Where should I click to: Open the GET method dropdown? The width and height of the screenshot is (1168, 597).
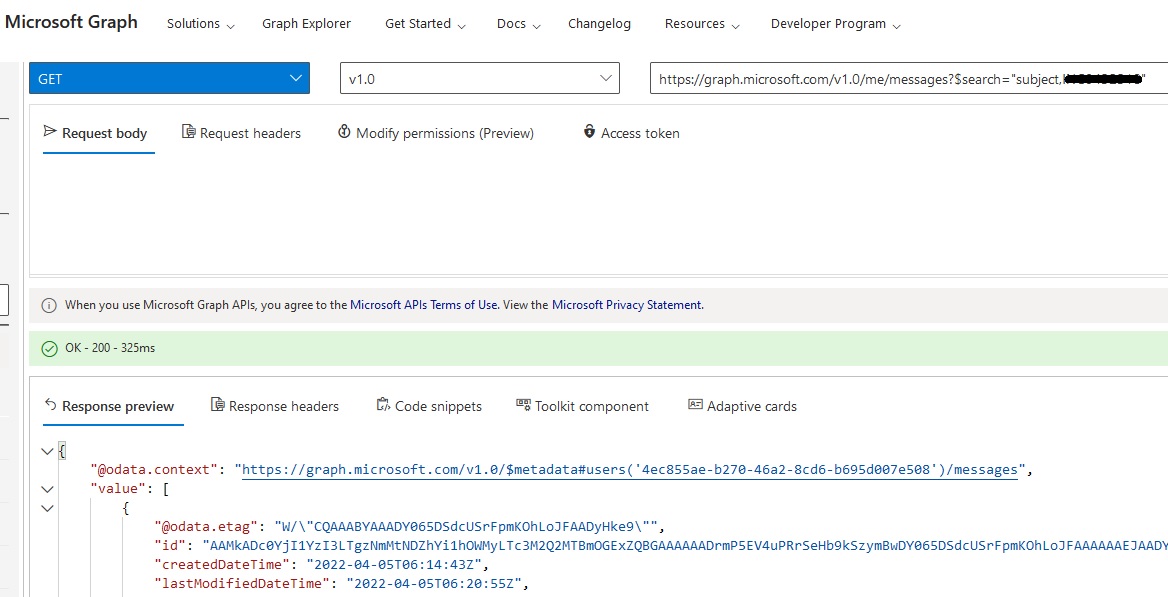pos(169,78)
